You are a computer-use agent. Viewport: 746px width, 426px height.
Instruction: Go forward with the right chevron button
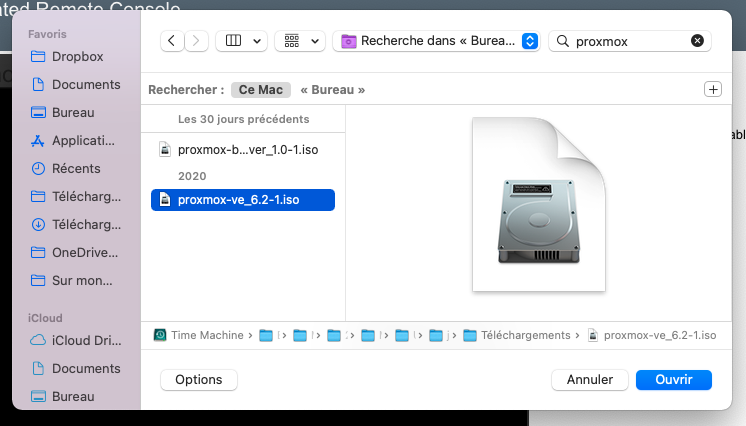(196, 41)
